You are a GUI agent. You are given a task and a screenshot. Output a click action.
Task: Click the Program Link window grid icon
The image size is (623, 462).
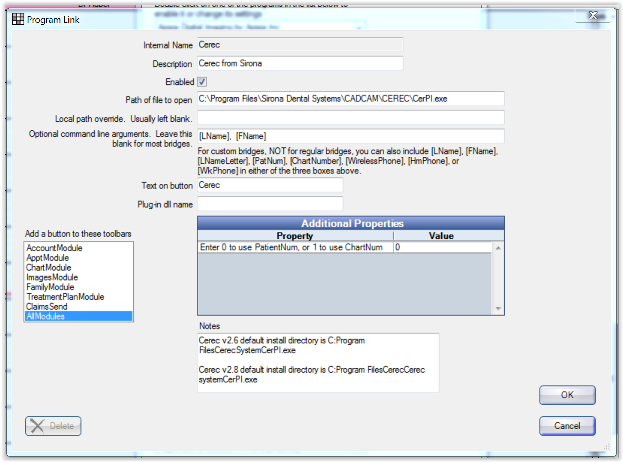[17, 19]
